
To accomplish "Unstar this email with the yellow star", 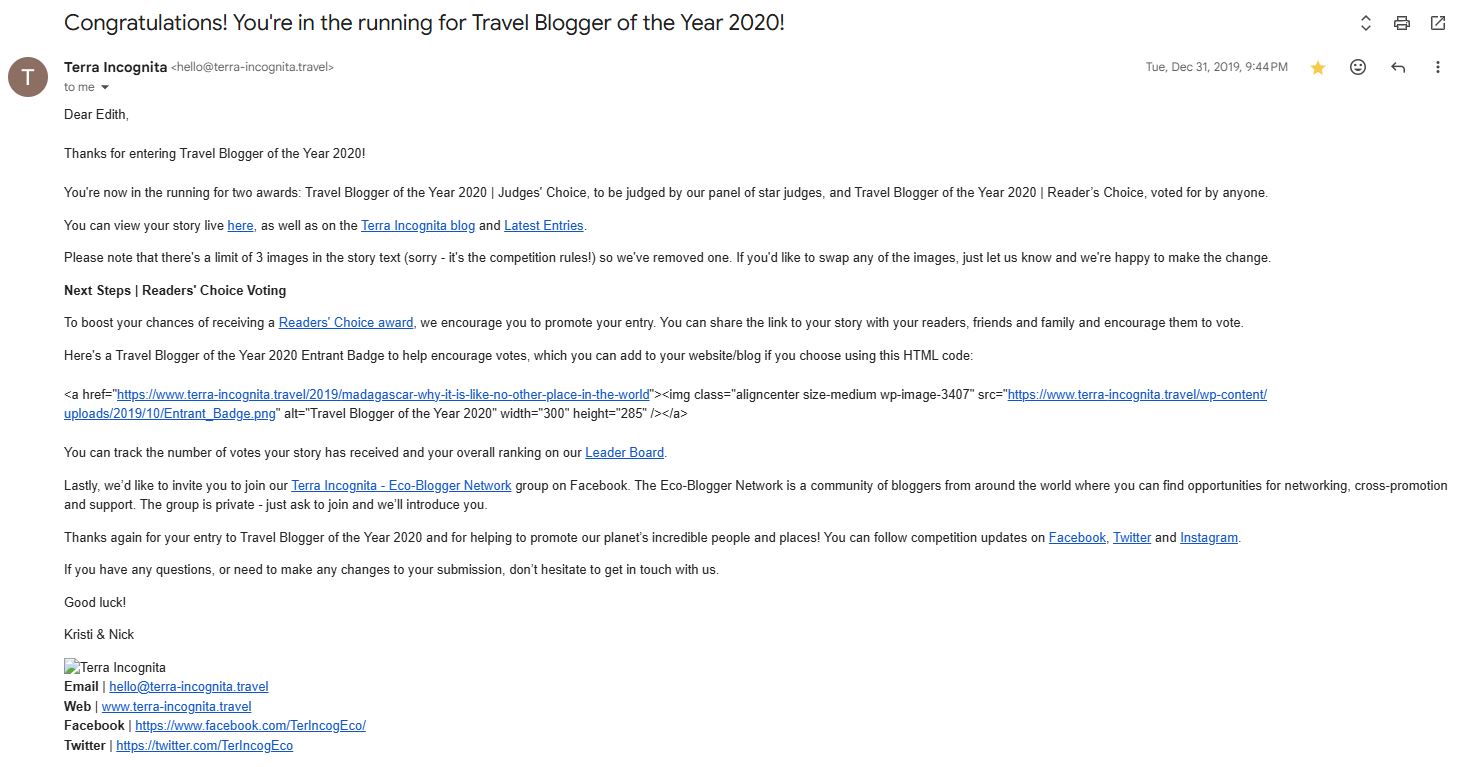I will (x=1318, y=68).
